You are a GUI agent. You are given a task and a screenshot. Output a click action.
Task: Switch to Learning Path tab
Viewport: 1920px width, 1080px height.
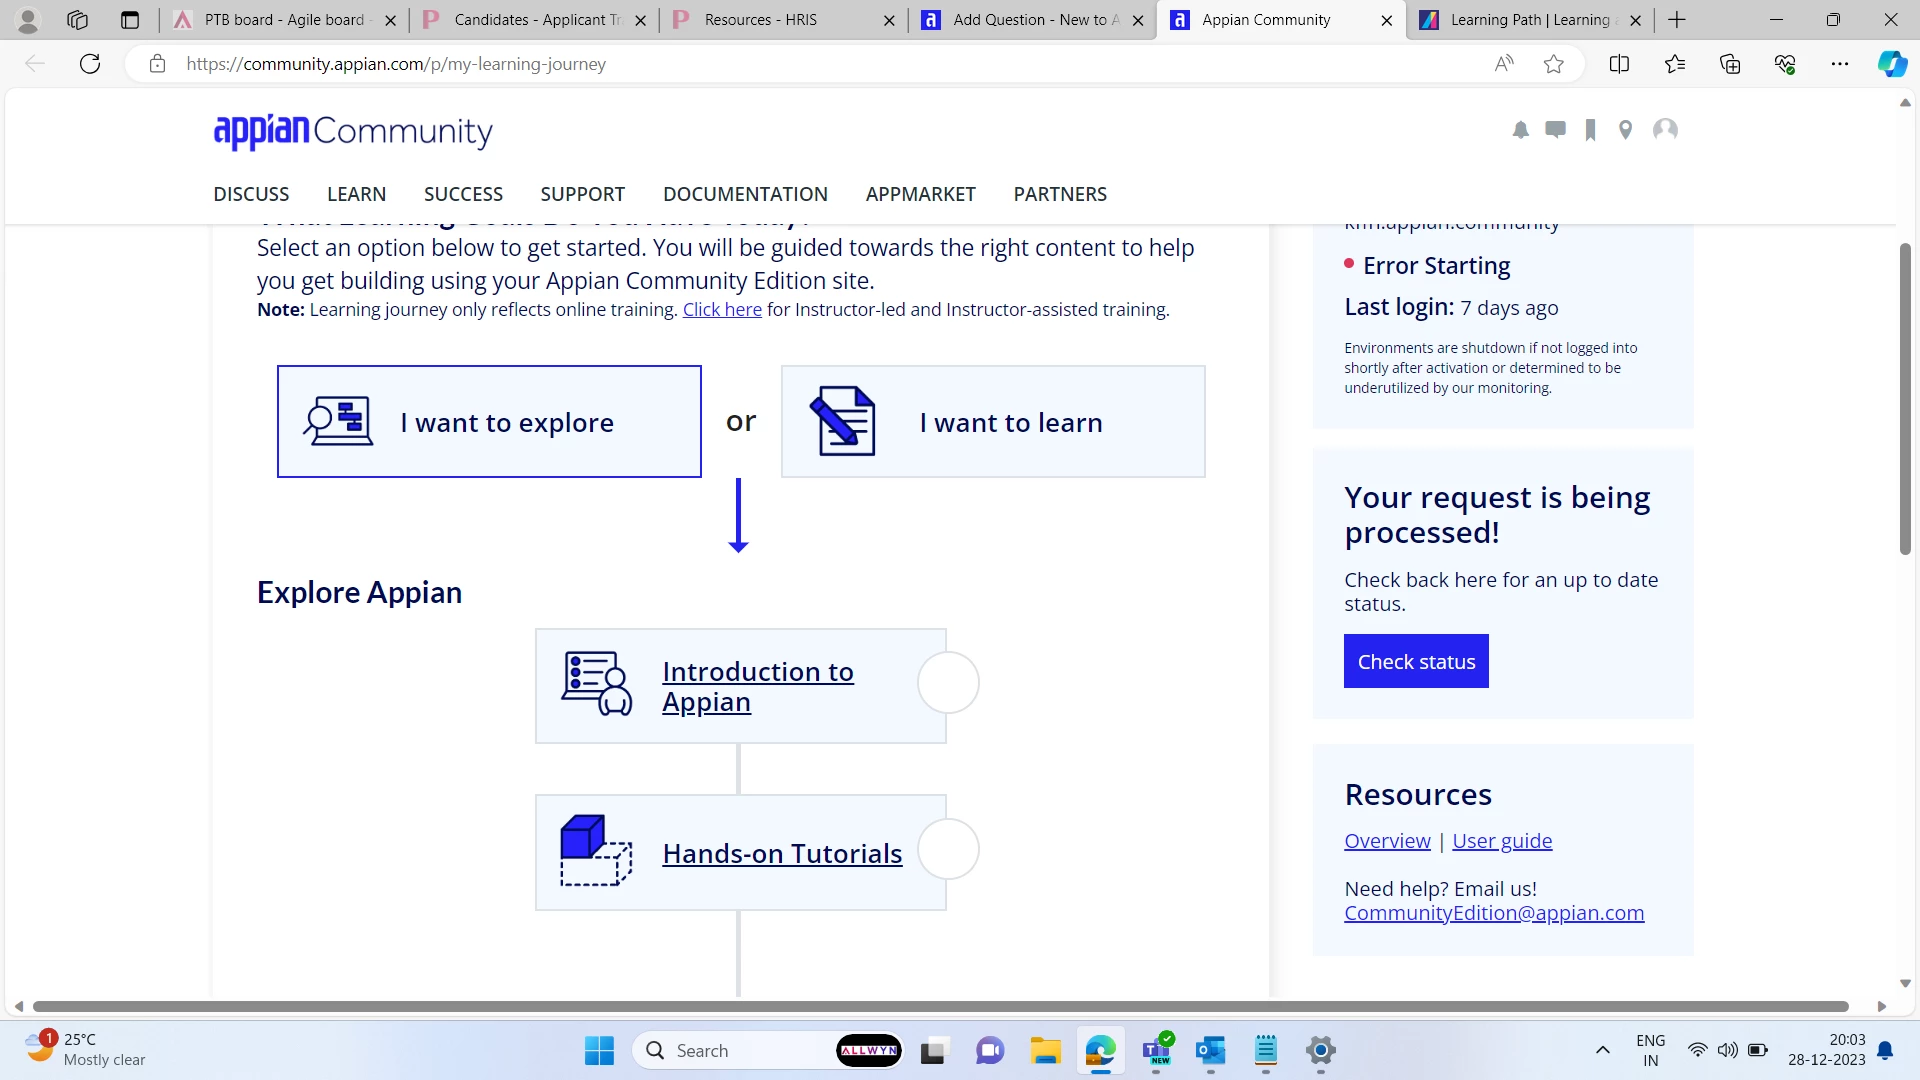tap(1530, 20)
